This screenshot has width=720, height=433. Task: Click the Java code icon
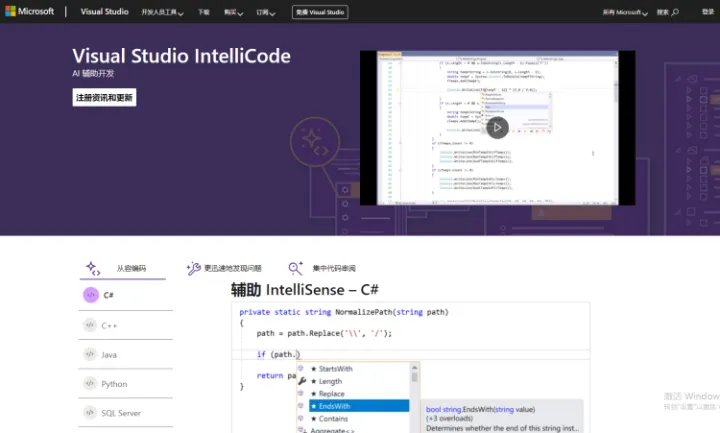pyautogui.click(x=90, y=354)
